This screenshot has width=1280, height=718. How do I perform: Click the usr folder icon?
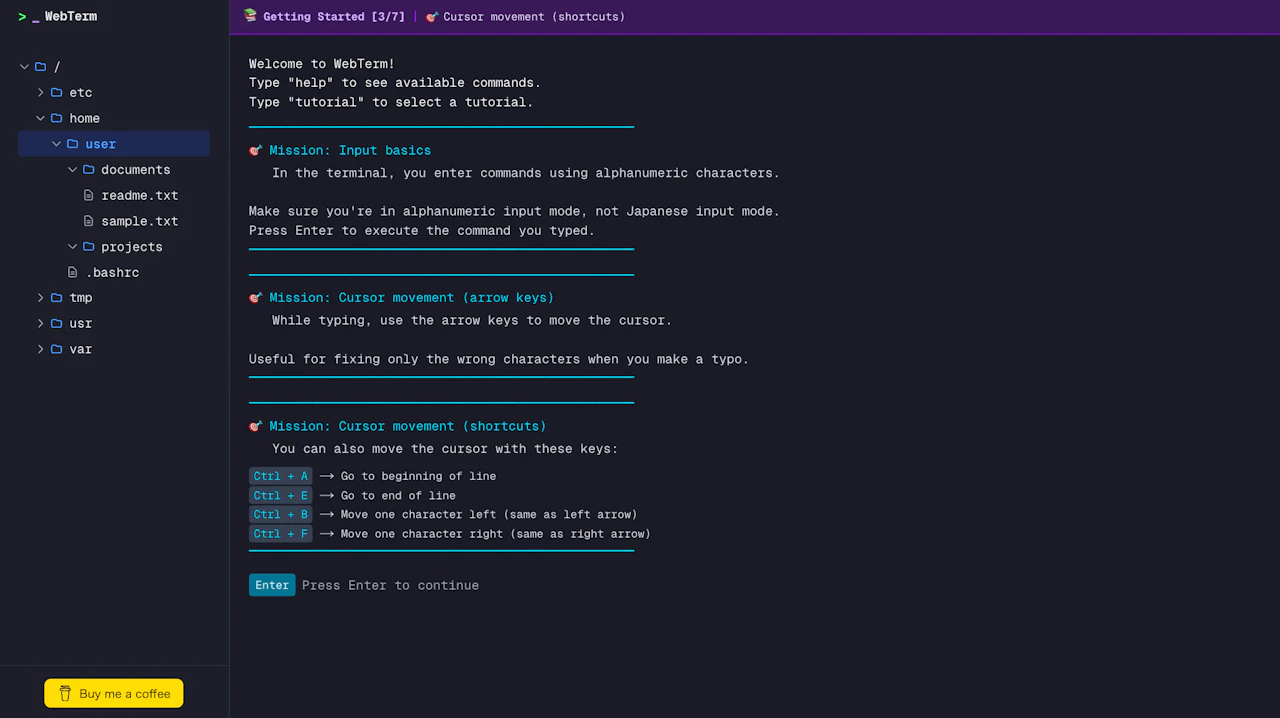click(x=56, y=324)
